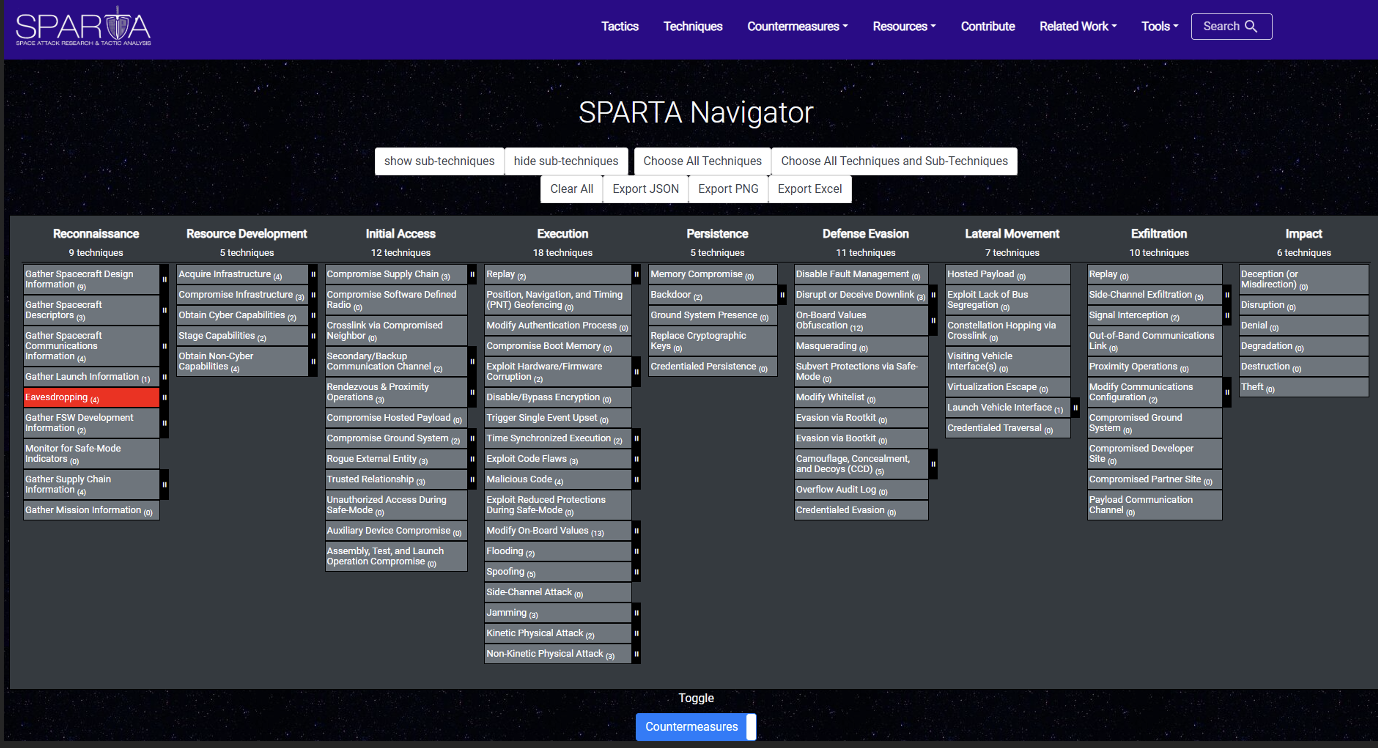Screen dimensions: 1378x748
Task: Expand Backdoor sub-techniques handle
Action: [x=782, y=295]
